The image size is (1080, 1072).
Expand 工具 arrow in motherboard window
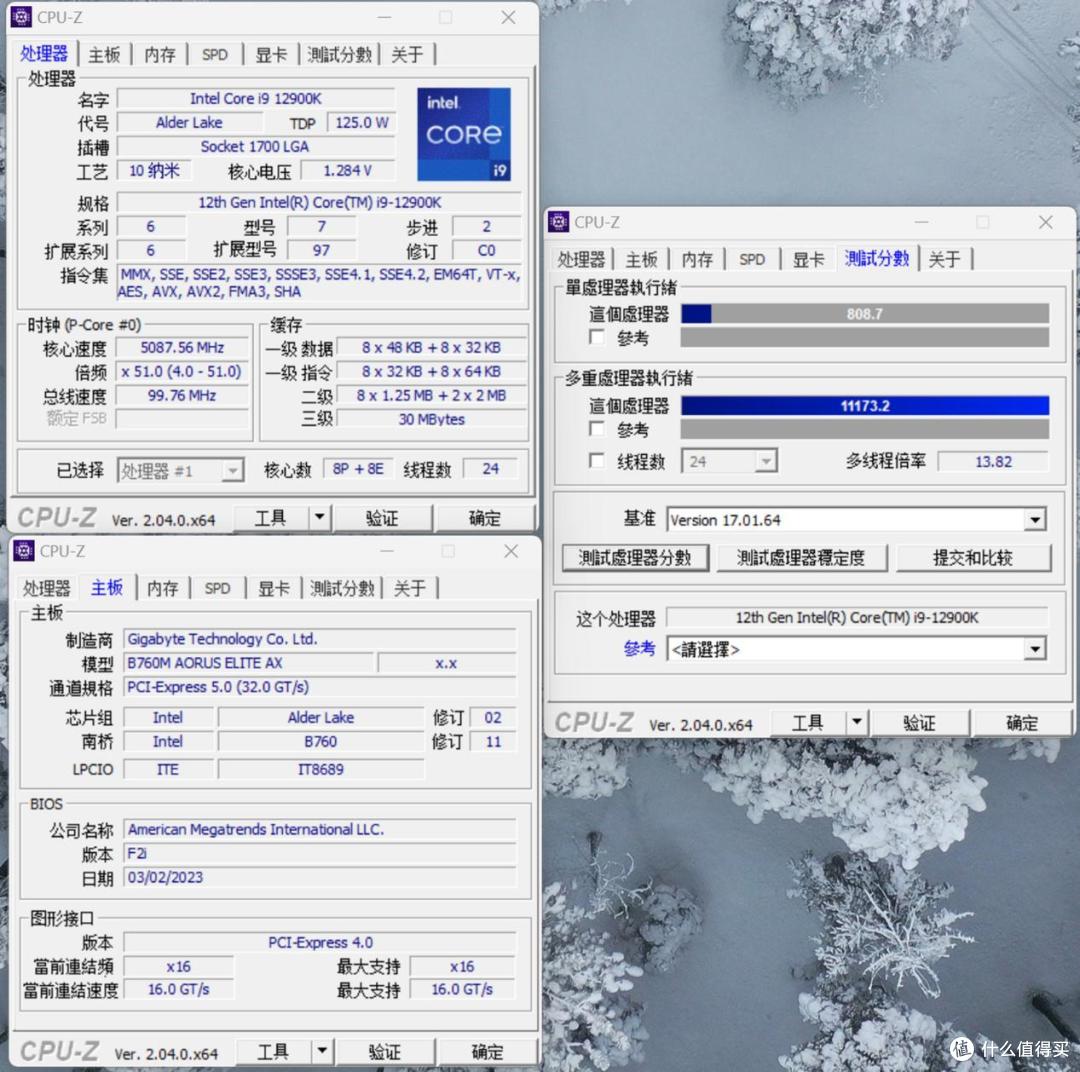click(x=322, y=1051)
